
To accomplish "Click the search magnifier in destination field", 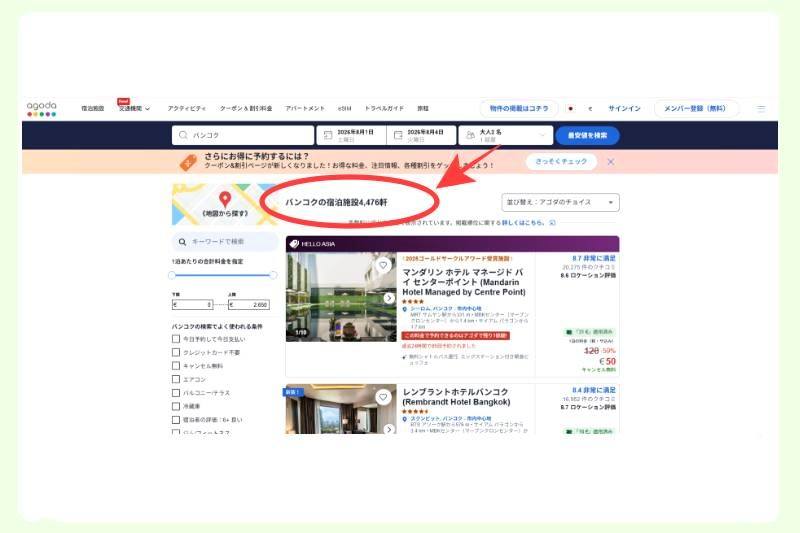I will coord(183,135).
